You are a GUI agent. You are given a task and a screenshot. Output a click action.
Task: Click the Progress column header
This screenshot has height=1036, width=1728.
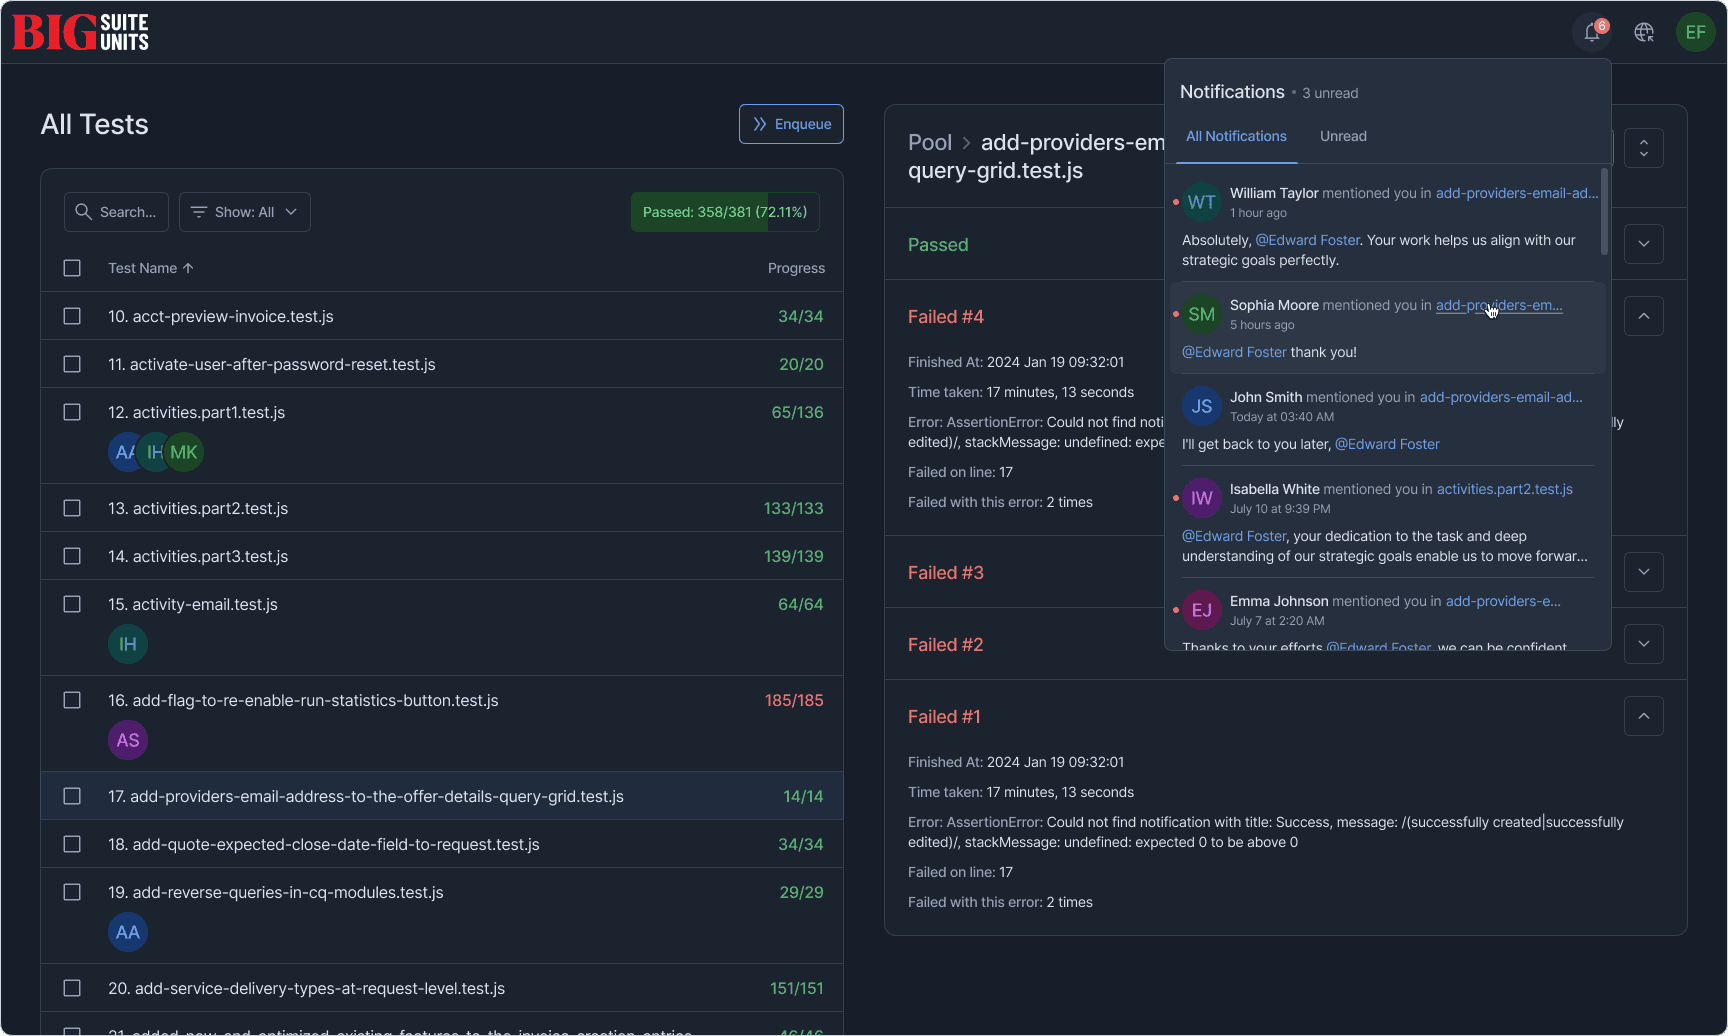[796, 268]
